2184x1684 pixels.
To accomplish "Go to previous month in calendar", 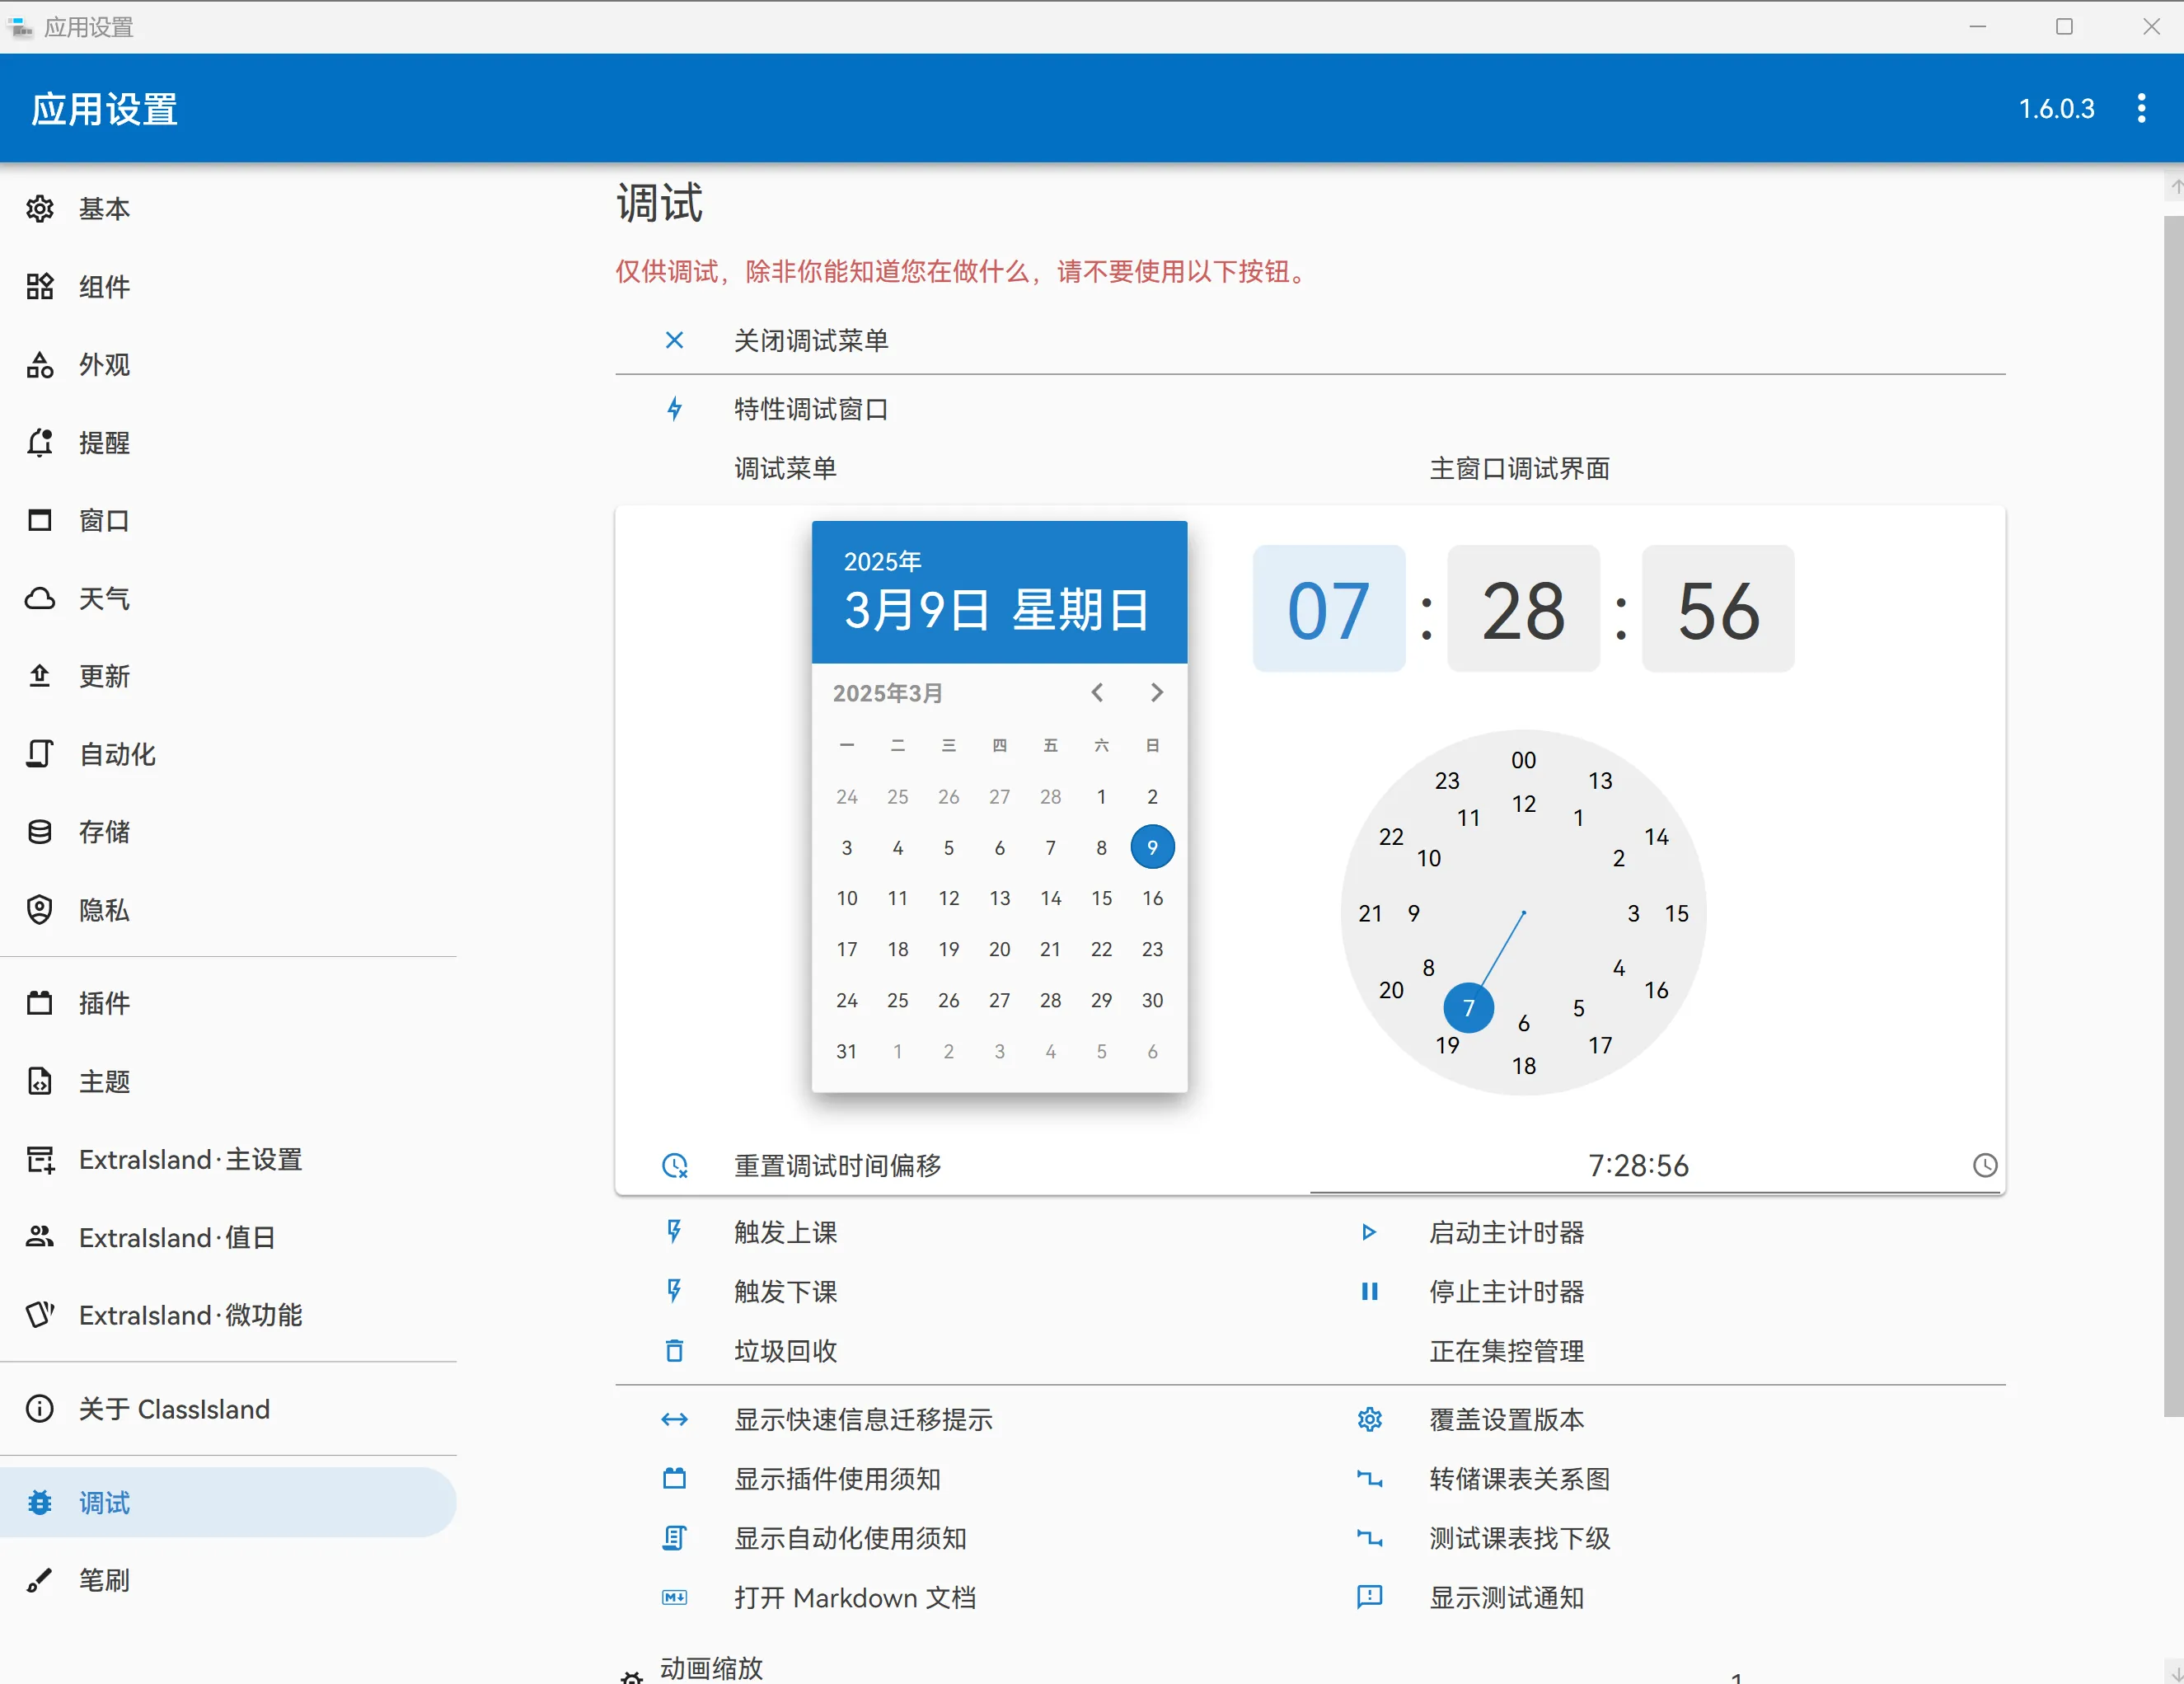I will click(1097, 692).
